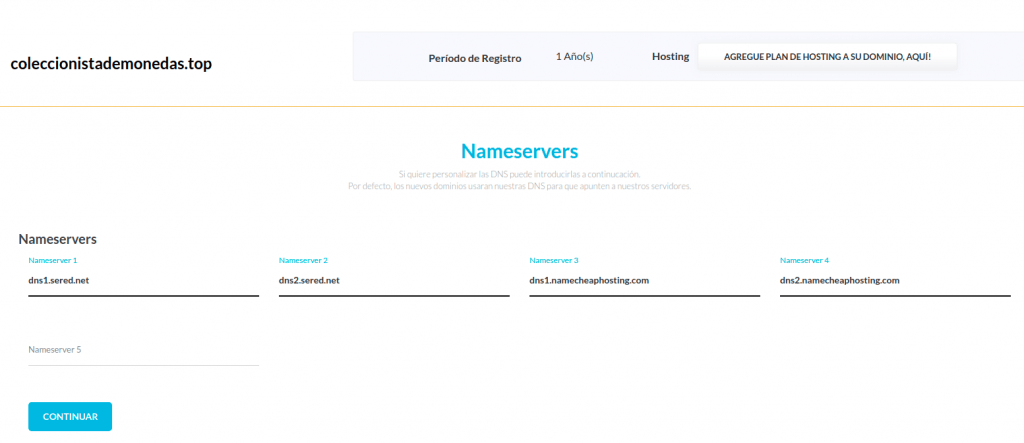Click the 'Nameserver 2' field label
Viewport: 1024px width, 443px height.
coord(303,260)
